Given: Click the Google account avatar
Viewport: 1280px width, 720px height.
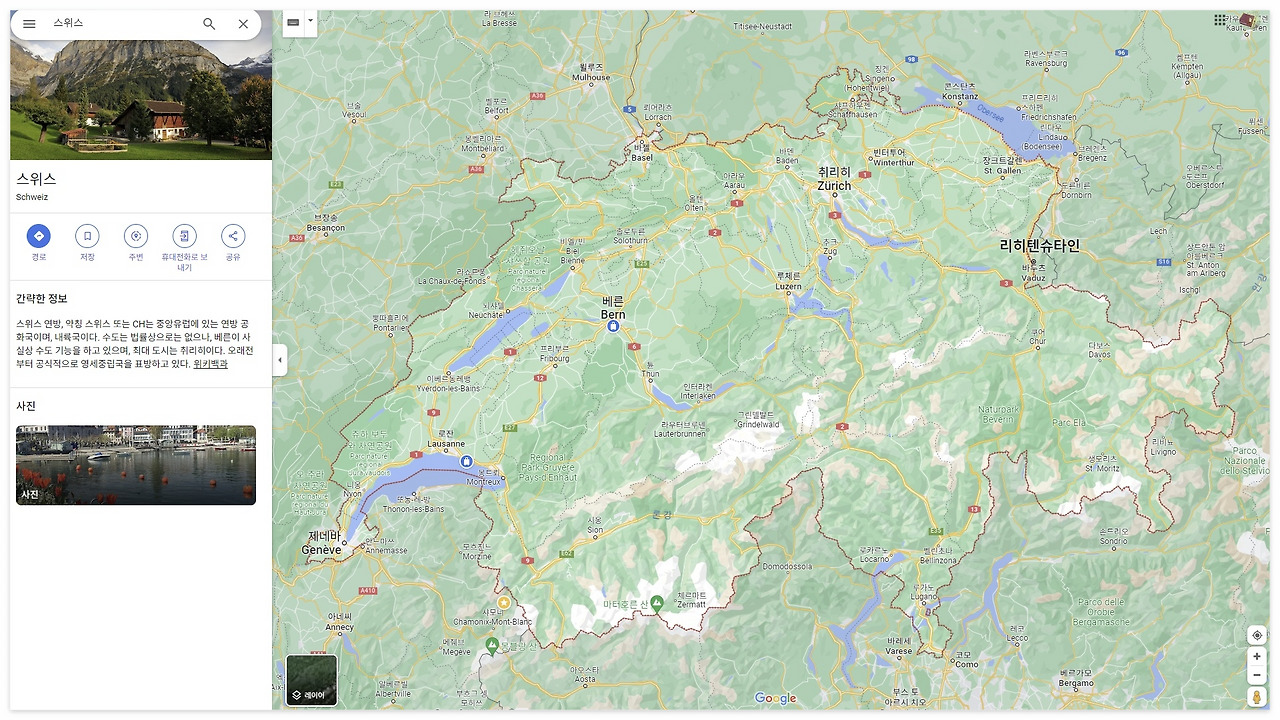Looking at the screenshot, I should (x=1248, y=19).
